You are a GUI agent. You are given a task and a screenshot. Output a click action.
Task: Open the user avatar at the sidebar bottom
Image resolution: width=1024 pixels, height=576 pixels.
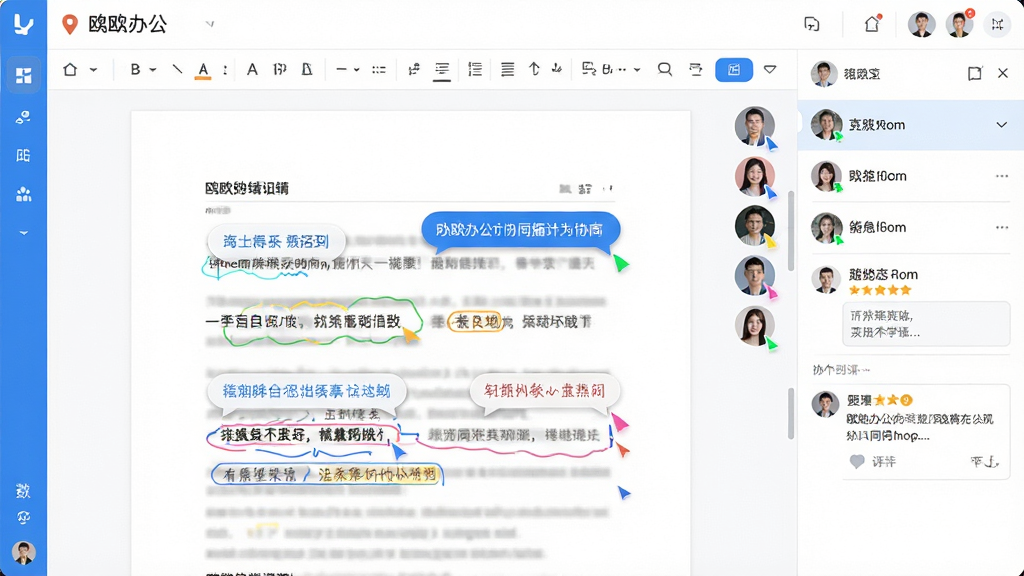[x=24, y=553]
